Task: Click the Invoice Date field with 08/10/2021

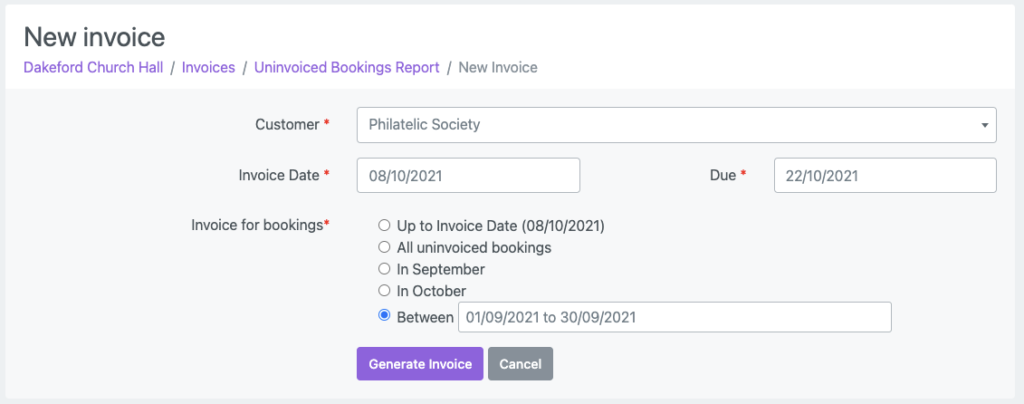Action: tap(468, 175)
